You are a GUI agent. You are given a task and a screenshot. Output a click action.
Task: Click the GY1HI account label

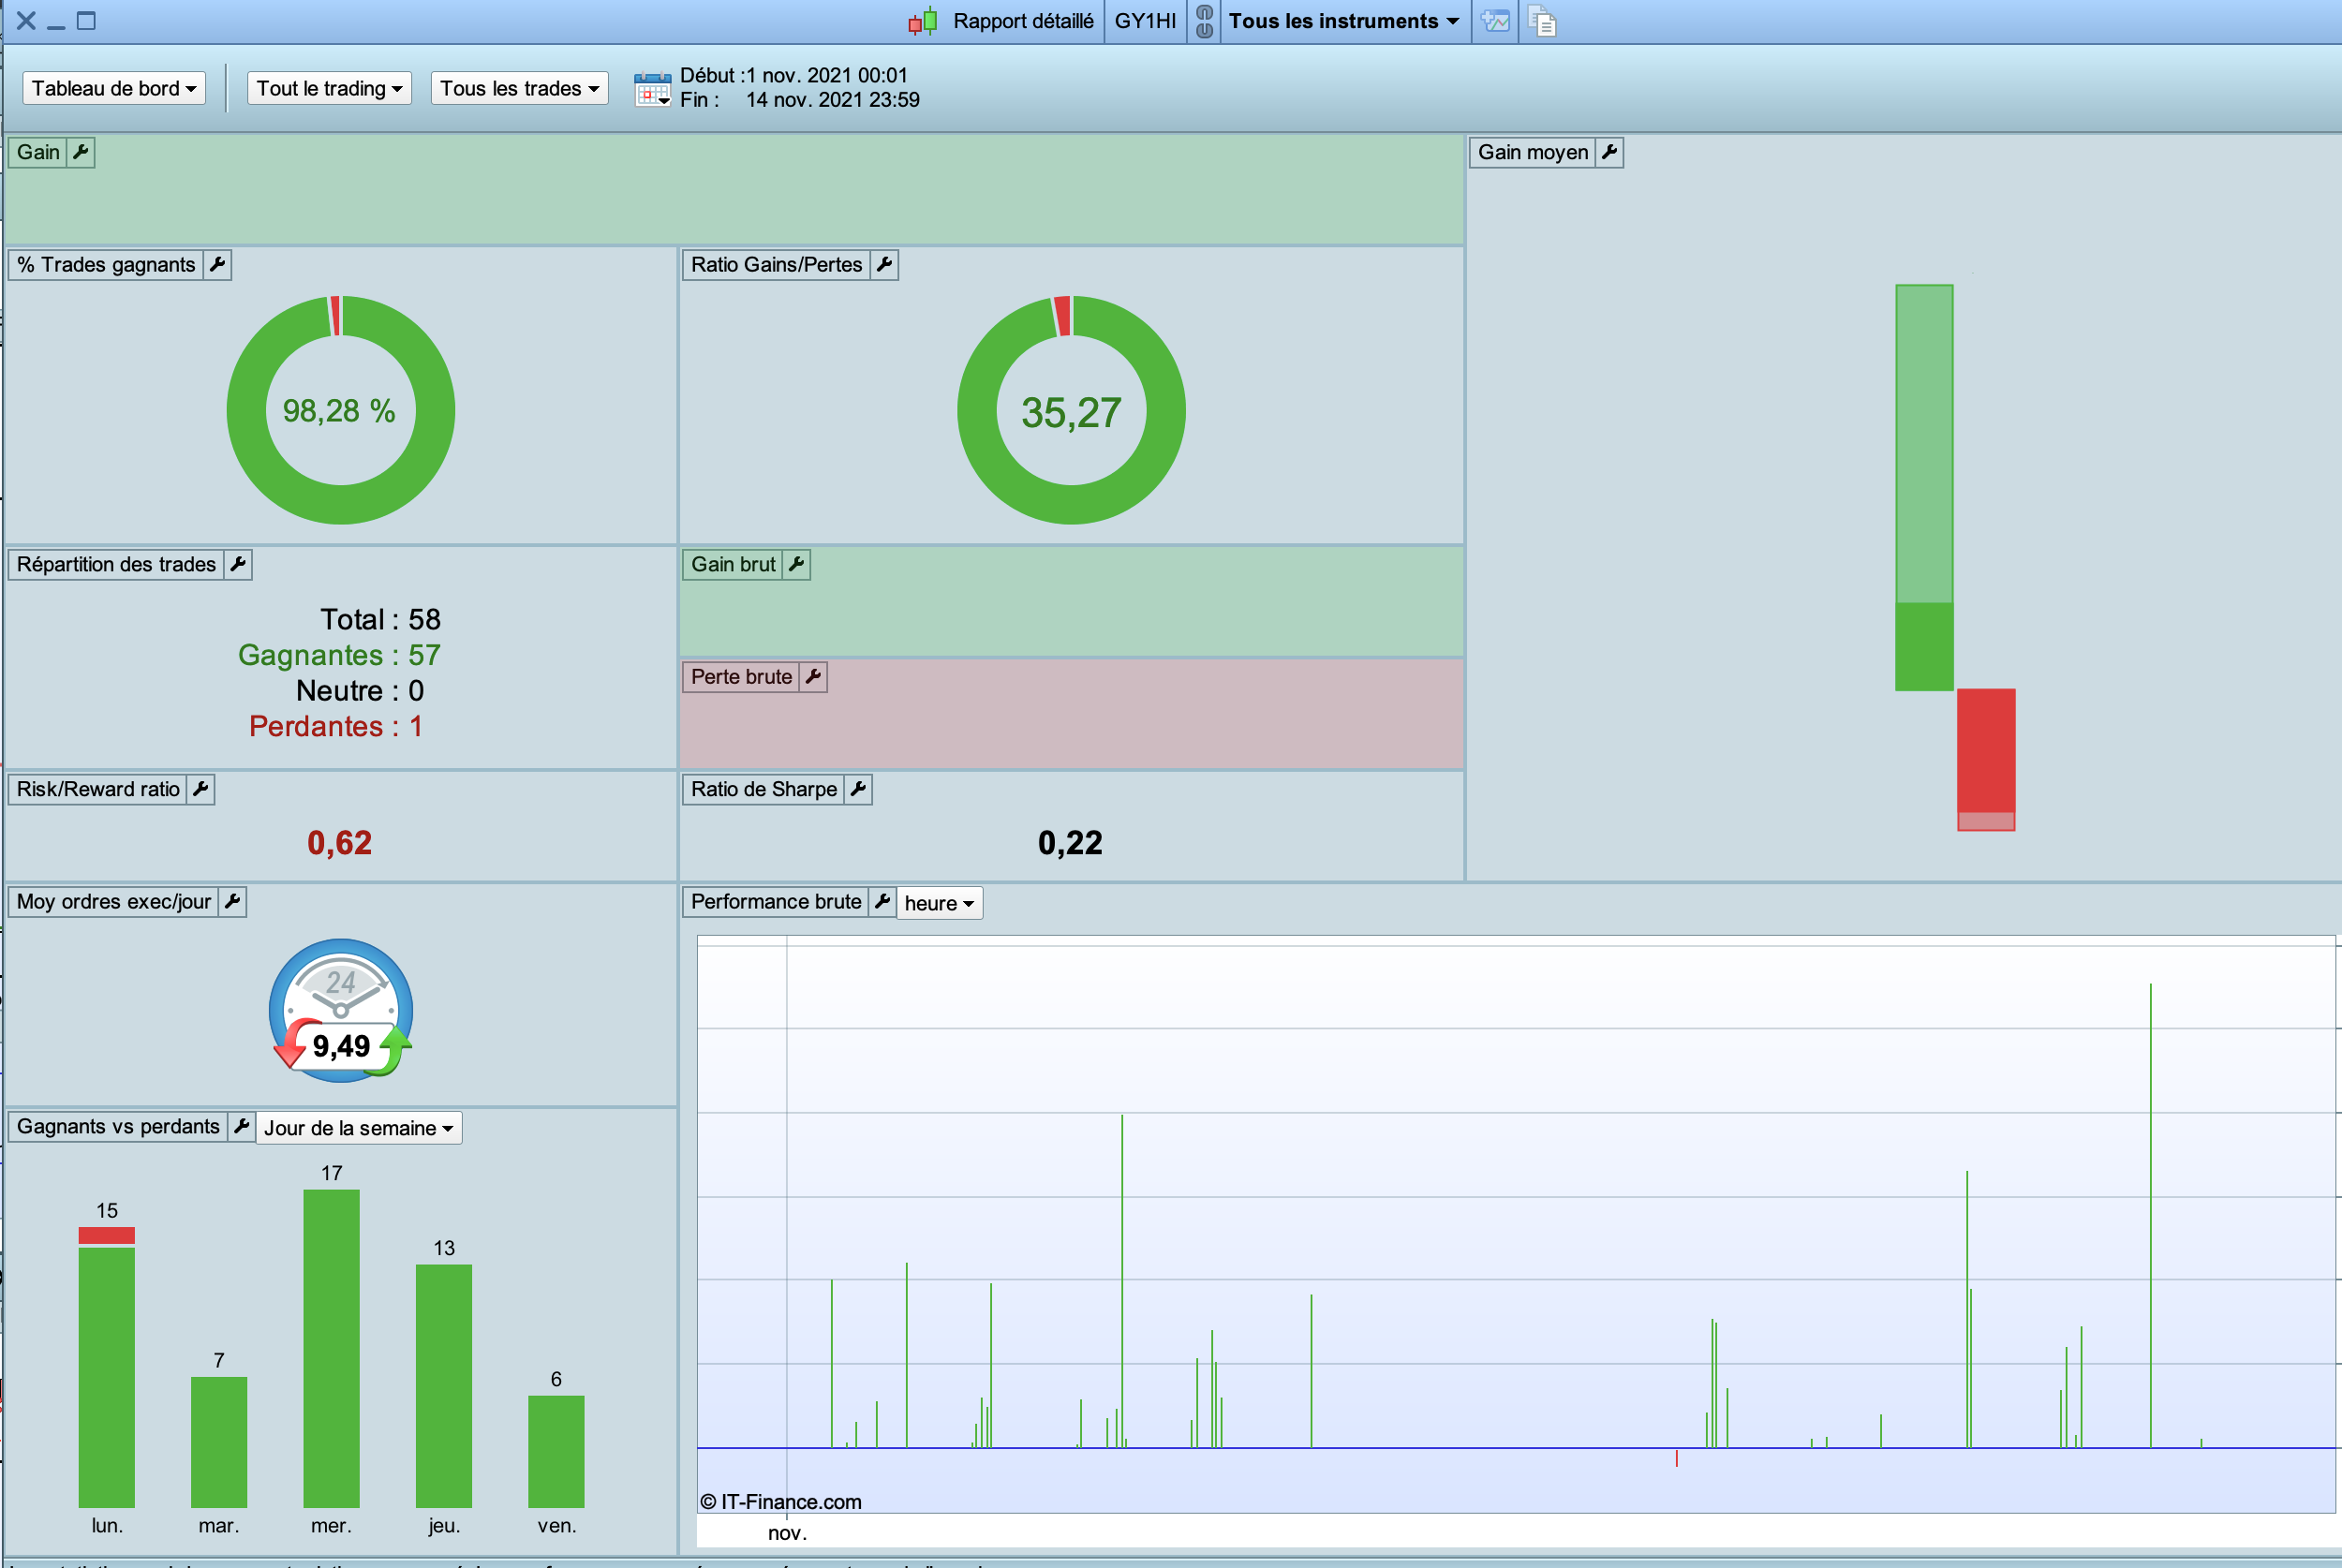(1145, 21)
